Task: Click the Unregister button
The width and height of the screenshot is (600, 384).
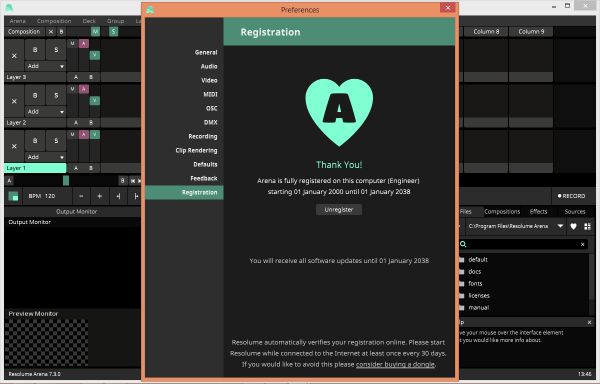Action: coord(339,210)
